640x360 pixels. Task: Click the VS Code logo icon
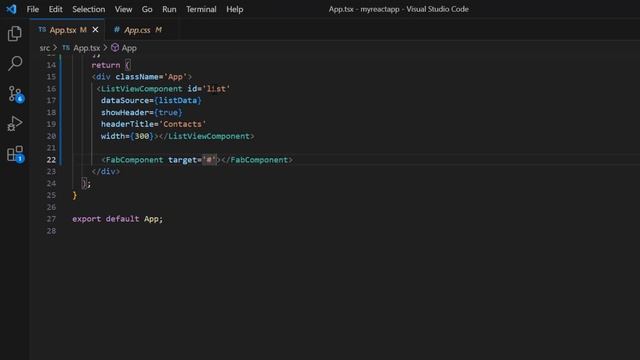coord(11,9)
